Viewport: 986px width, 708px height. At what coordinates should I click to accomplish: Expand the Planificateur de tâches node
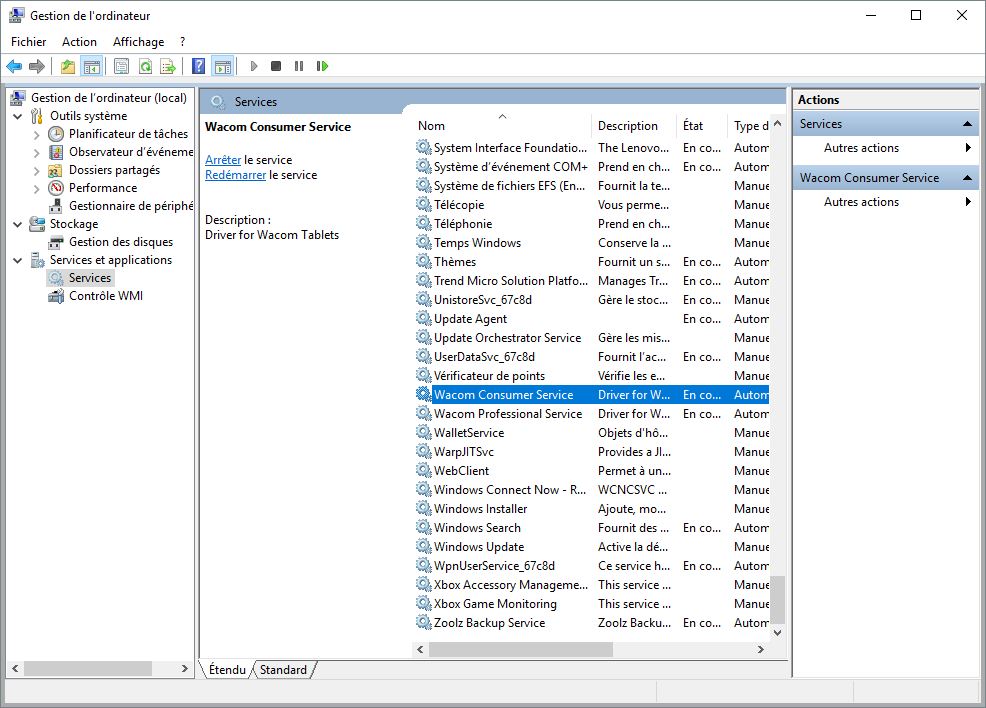[x=36, y=135]
